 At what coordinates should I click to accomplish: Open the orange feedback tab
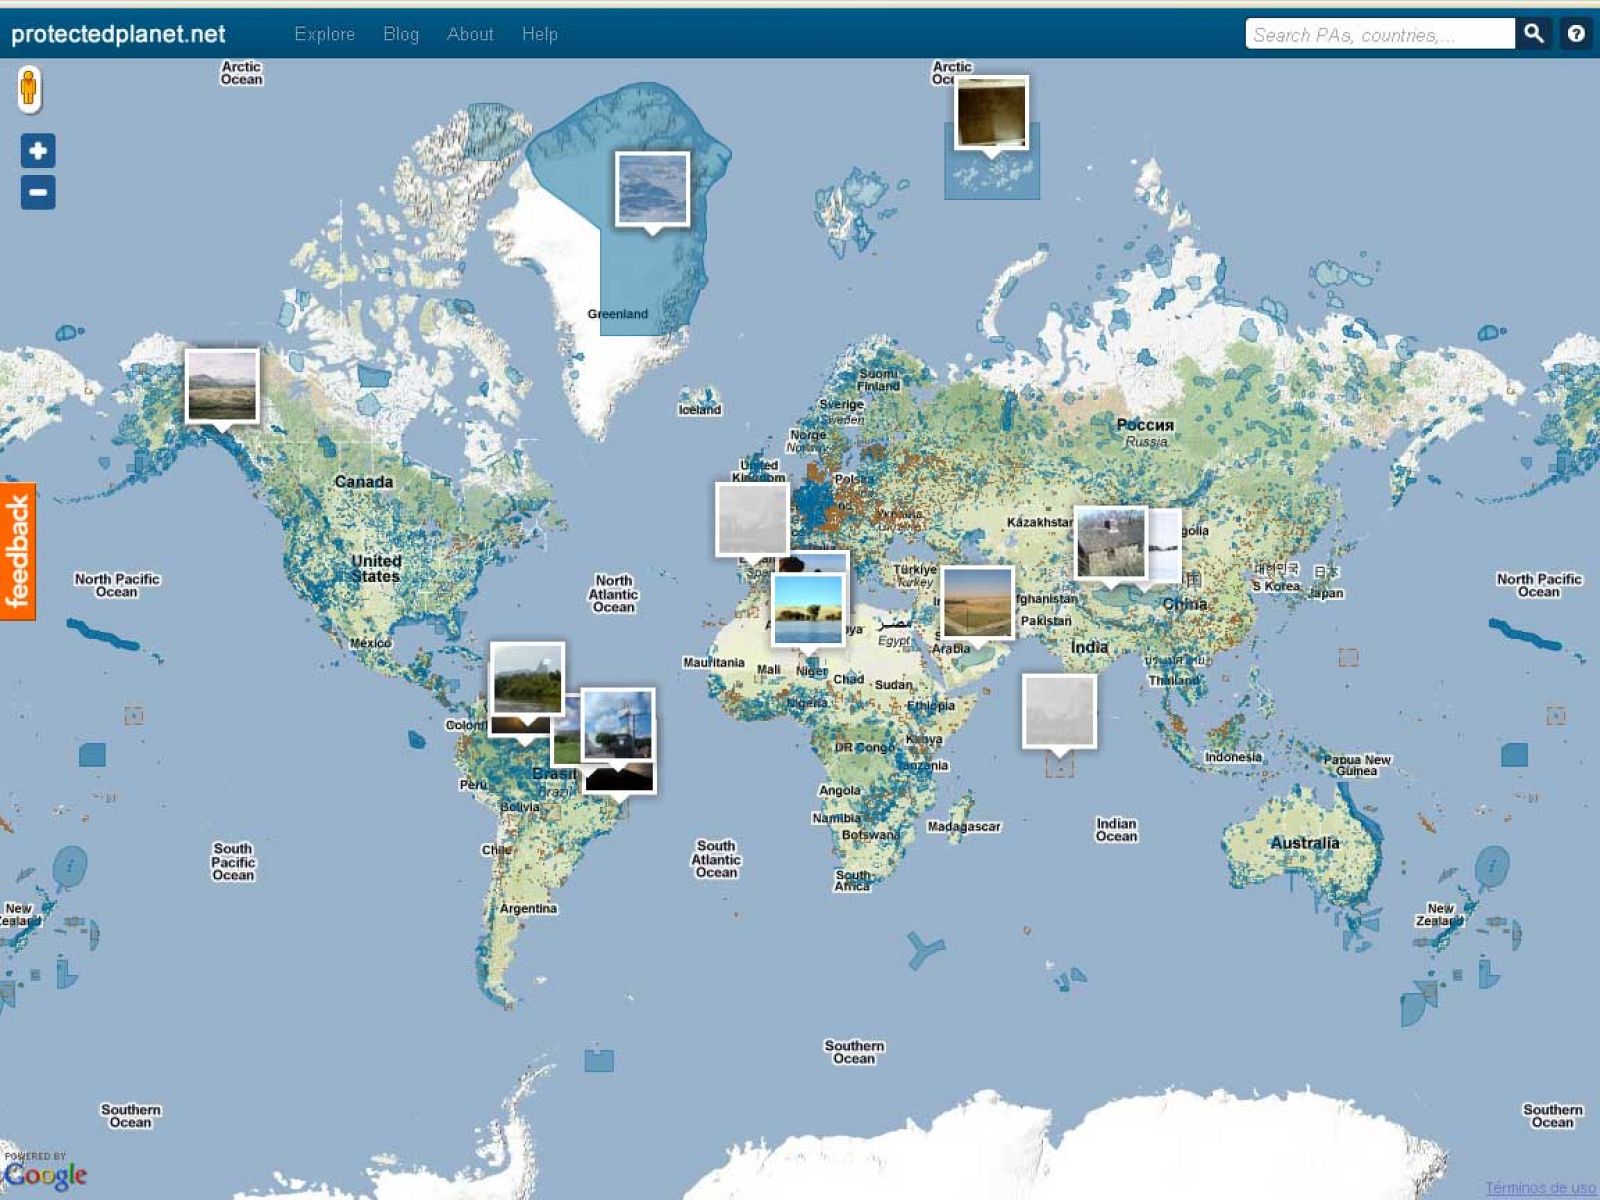click(x=18, y=551)
